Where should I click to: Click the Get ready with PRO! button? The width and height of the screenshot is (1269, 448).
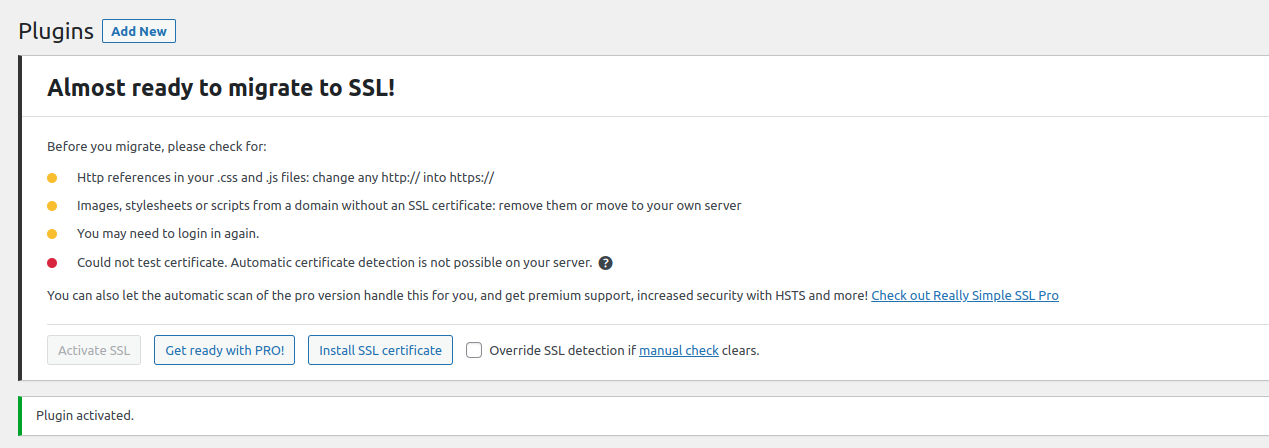pyautogui.click(x=224, y=351)
